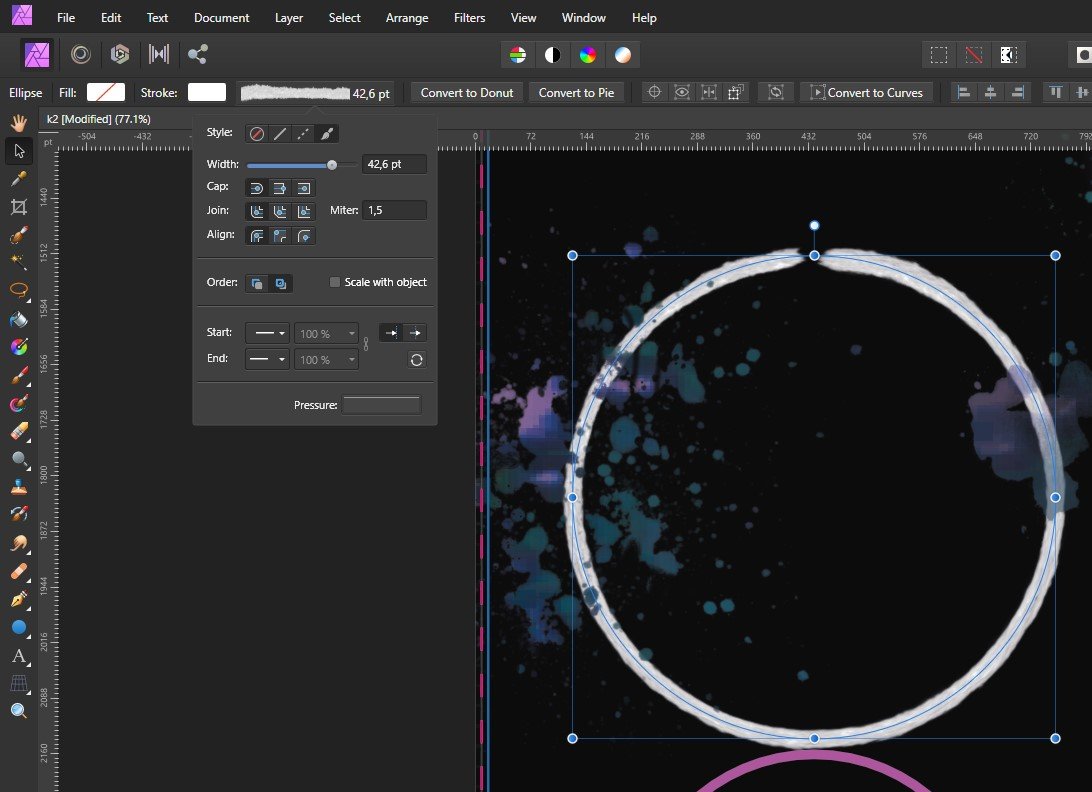
Task: Open the Filters menu
Action: [469, 17]
